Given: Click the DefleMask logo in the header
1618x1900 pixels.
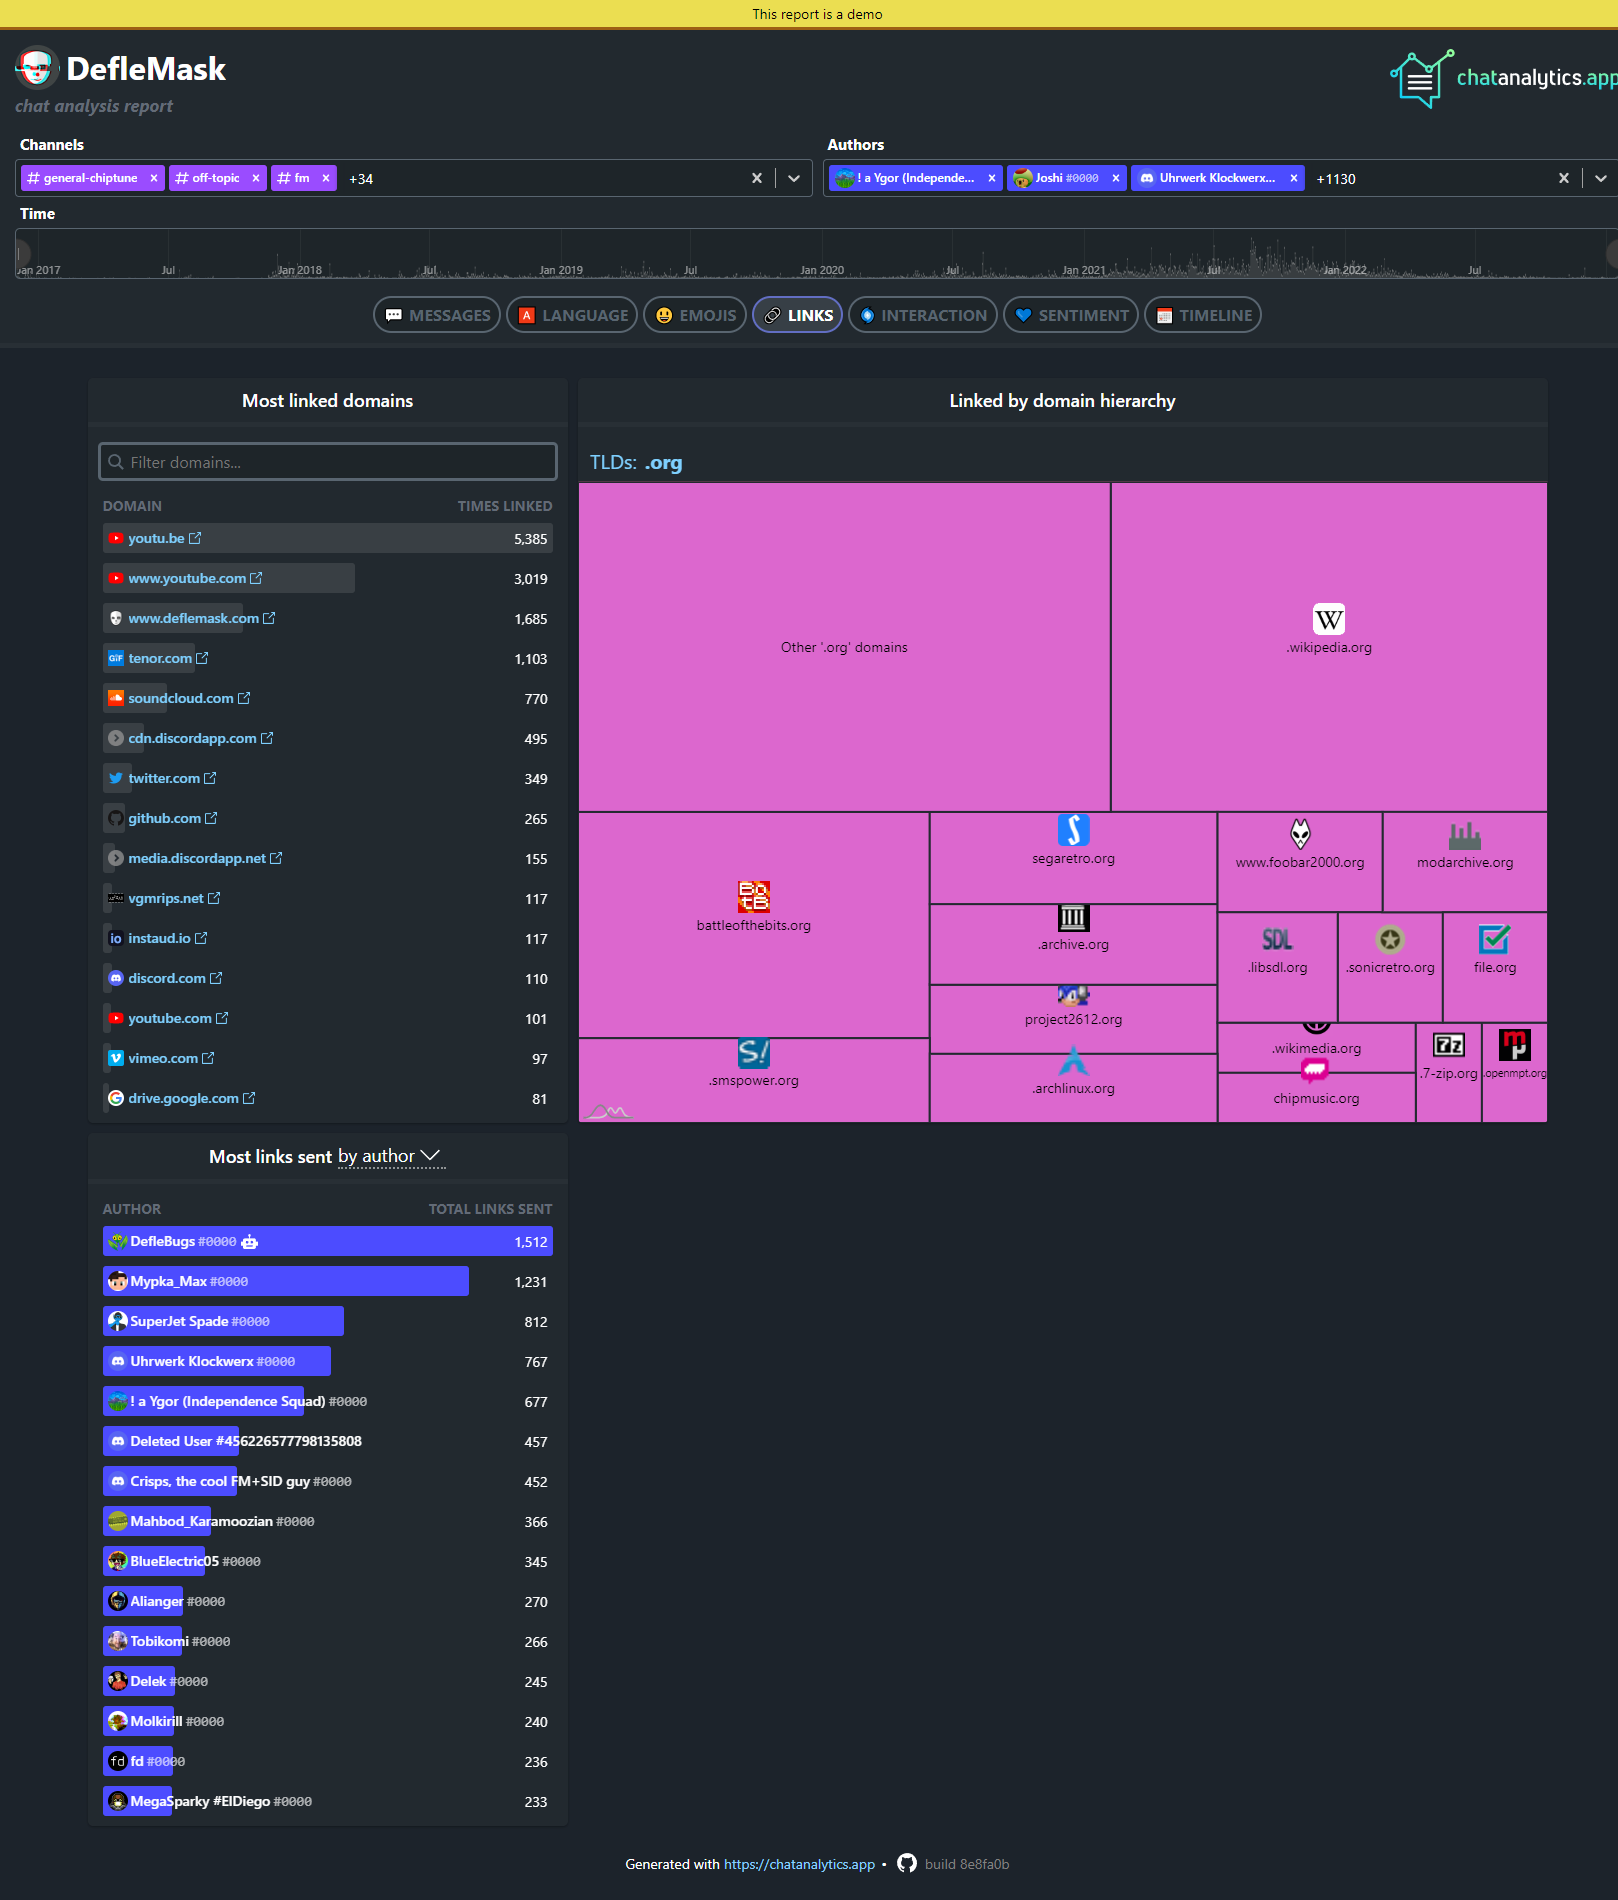Looking at the screenshot, I should point(37,68).
